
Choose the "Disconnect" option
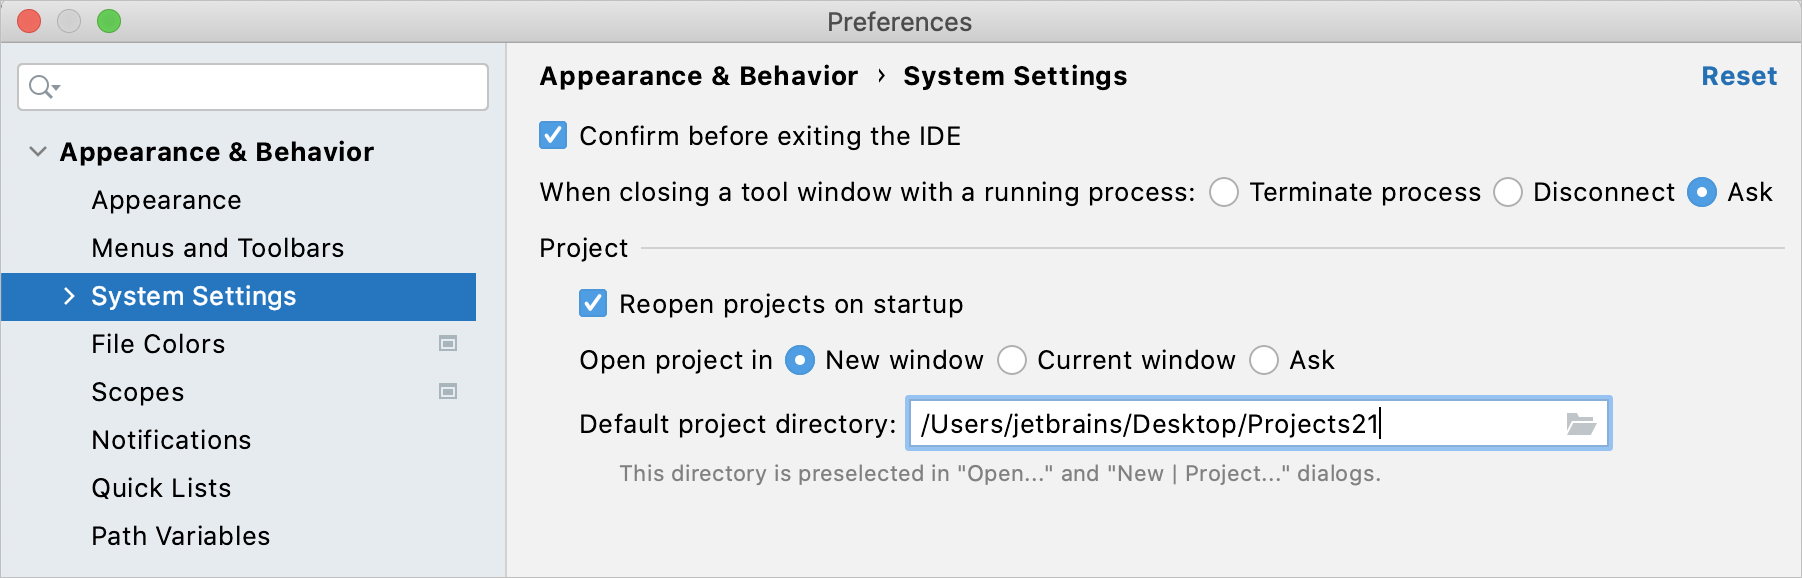(1507, 192)
